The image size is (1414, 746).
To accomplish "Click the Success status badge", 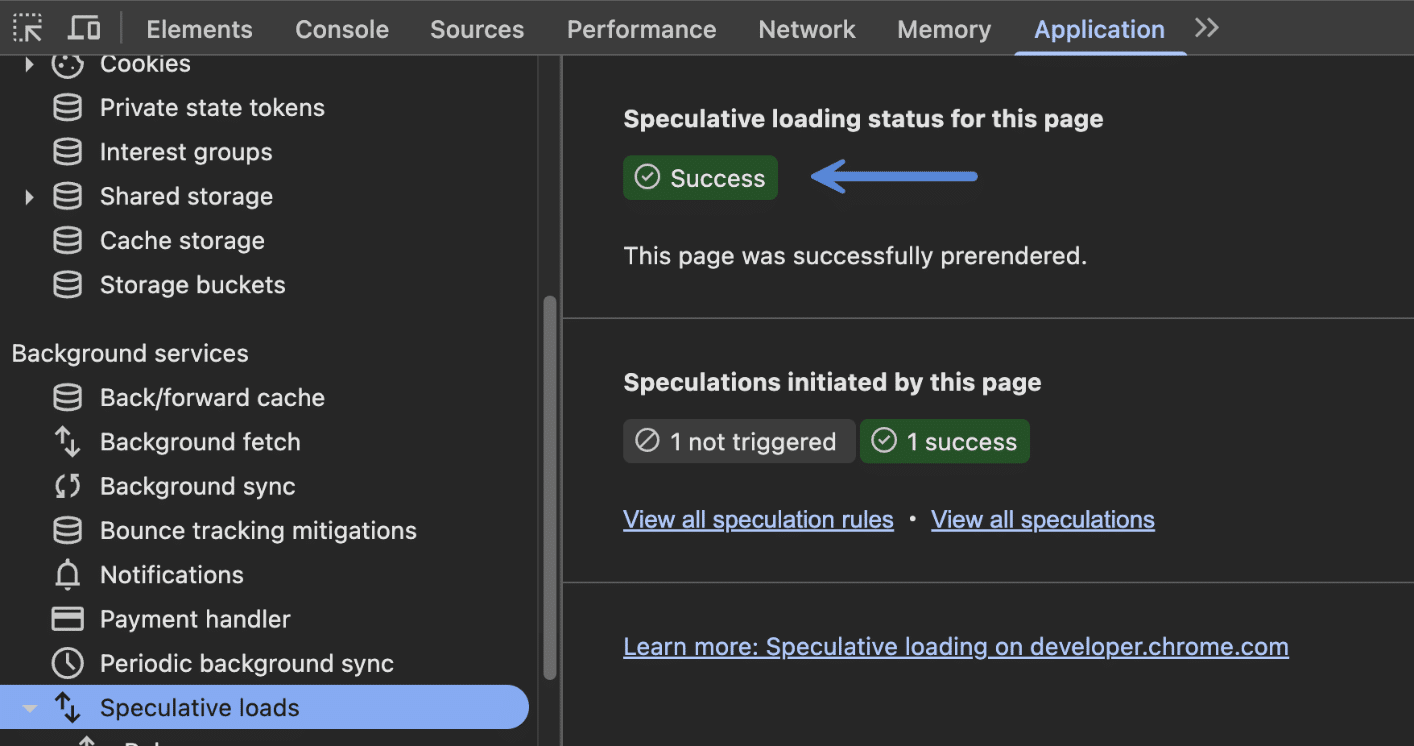I will click(x=700, y=177).
